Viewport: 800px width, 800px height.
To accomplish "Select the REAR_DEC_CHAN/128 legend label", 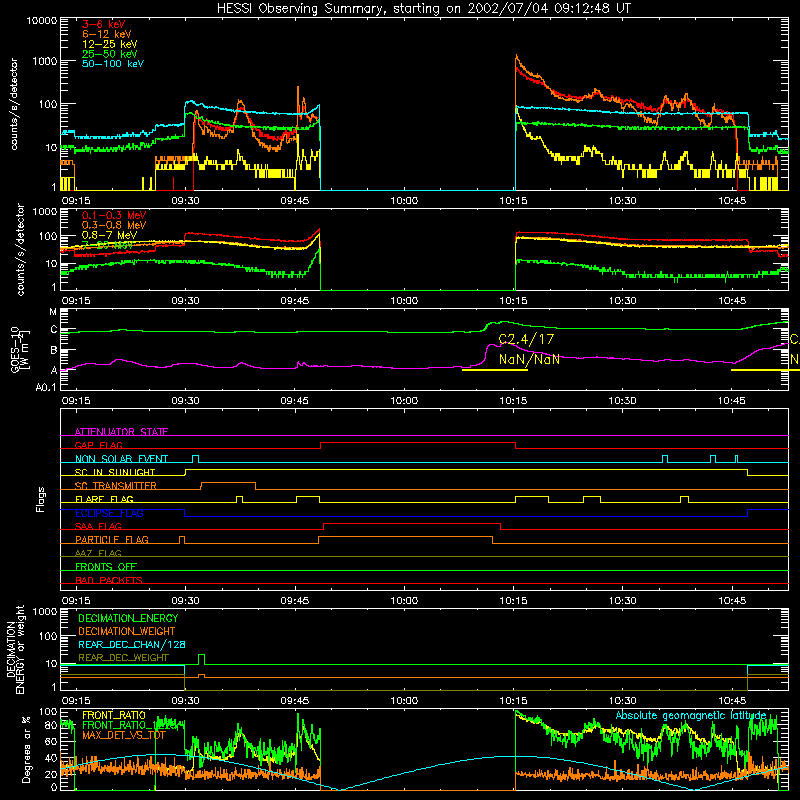I will pyautogui.click(x=132, y=645).
